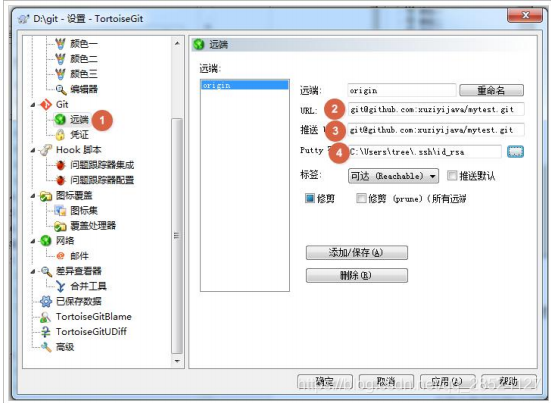This screenshot has height=403, width=551.
Task: Click the URL input field
Action: click(x=436, y=110)
